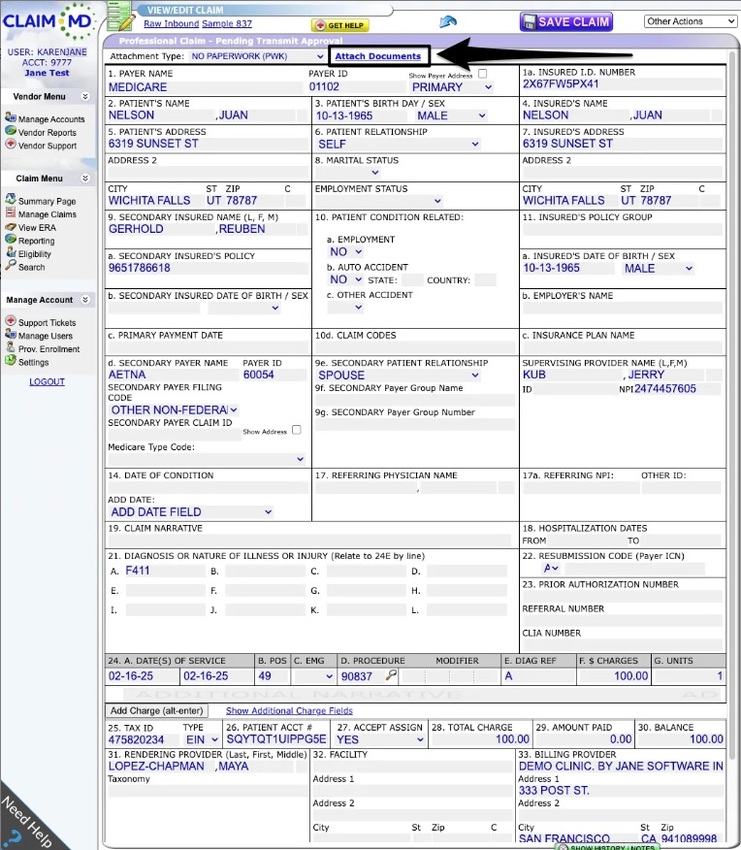This screenshot has width=741, height=850.
Task: Click the diagnosis A field F411
Action: point(165,571)
